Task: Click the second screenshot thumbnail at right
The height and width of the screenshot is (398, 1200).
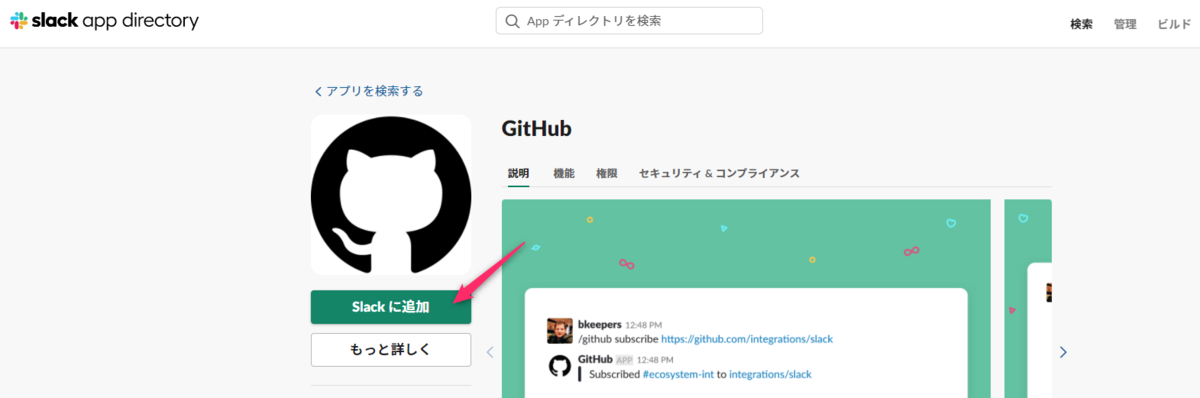Action: point(1028,298)
